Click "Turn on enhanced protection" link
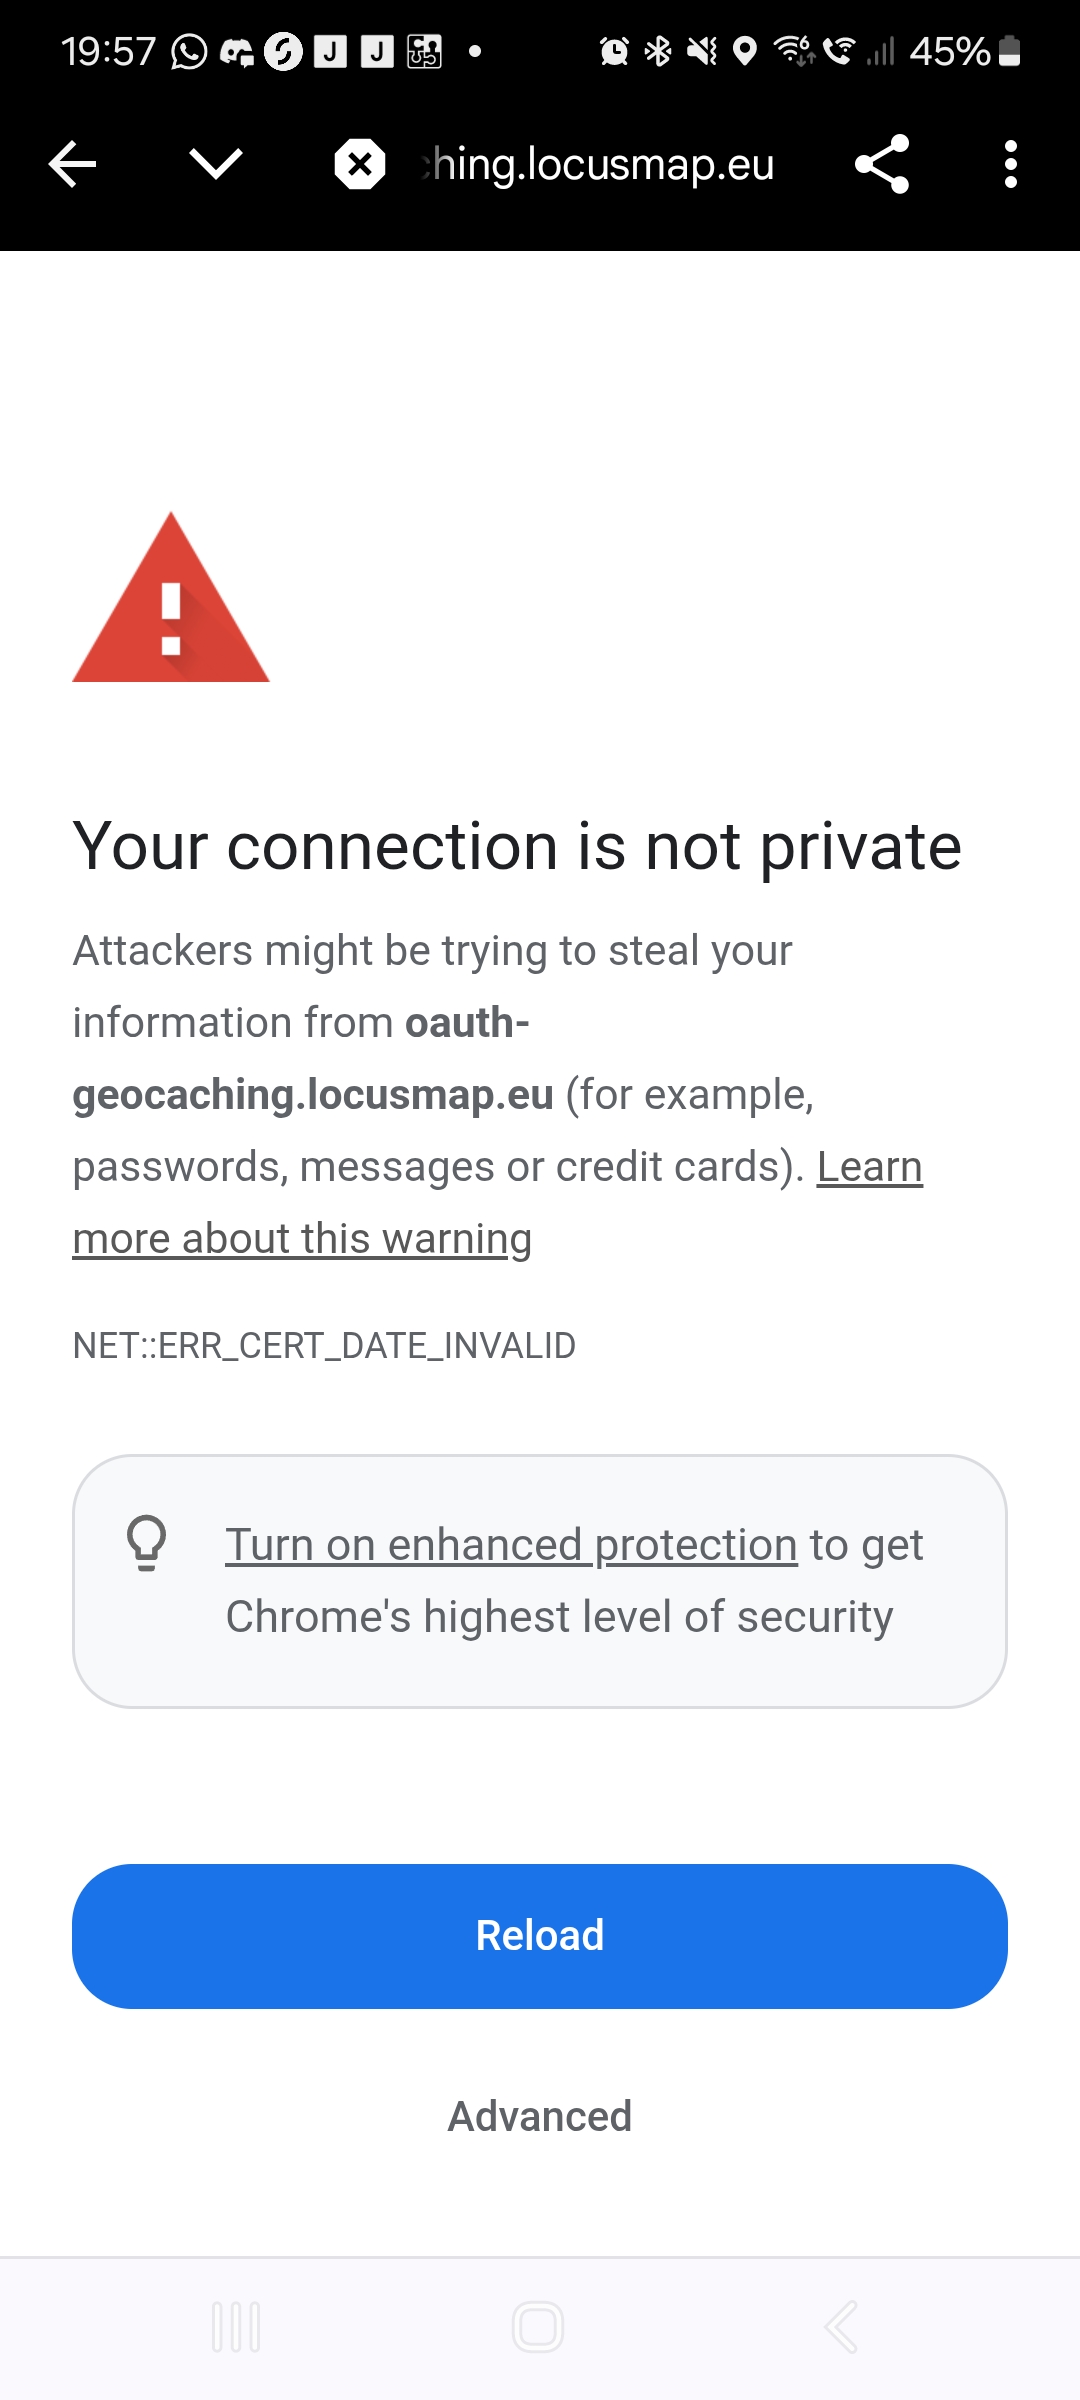The height and width of the screenshot is (2400, 1080). click(511, 1545)
